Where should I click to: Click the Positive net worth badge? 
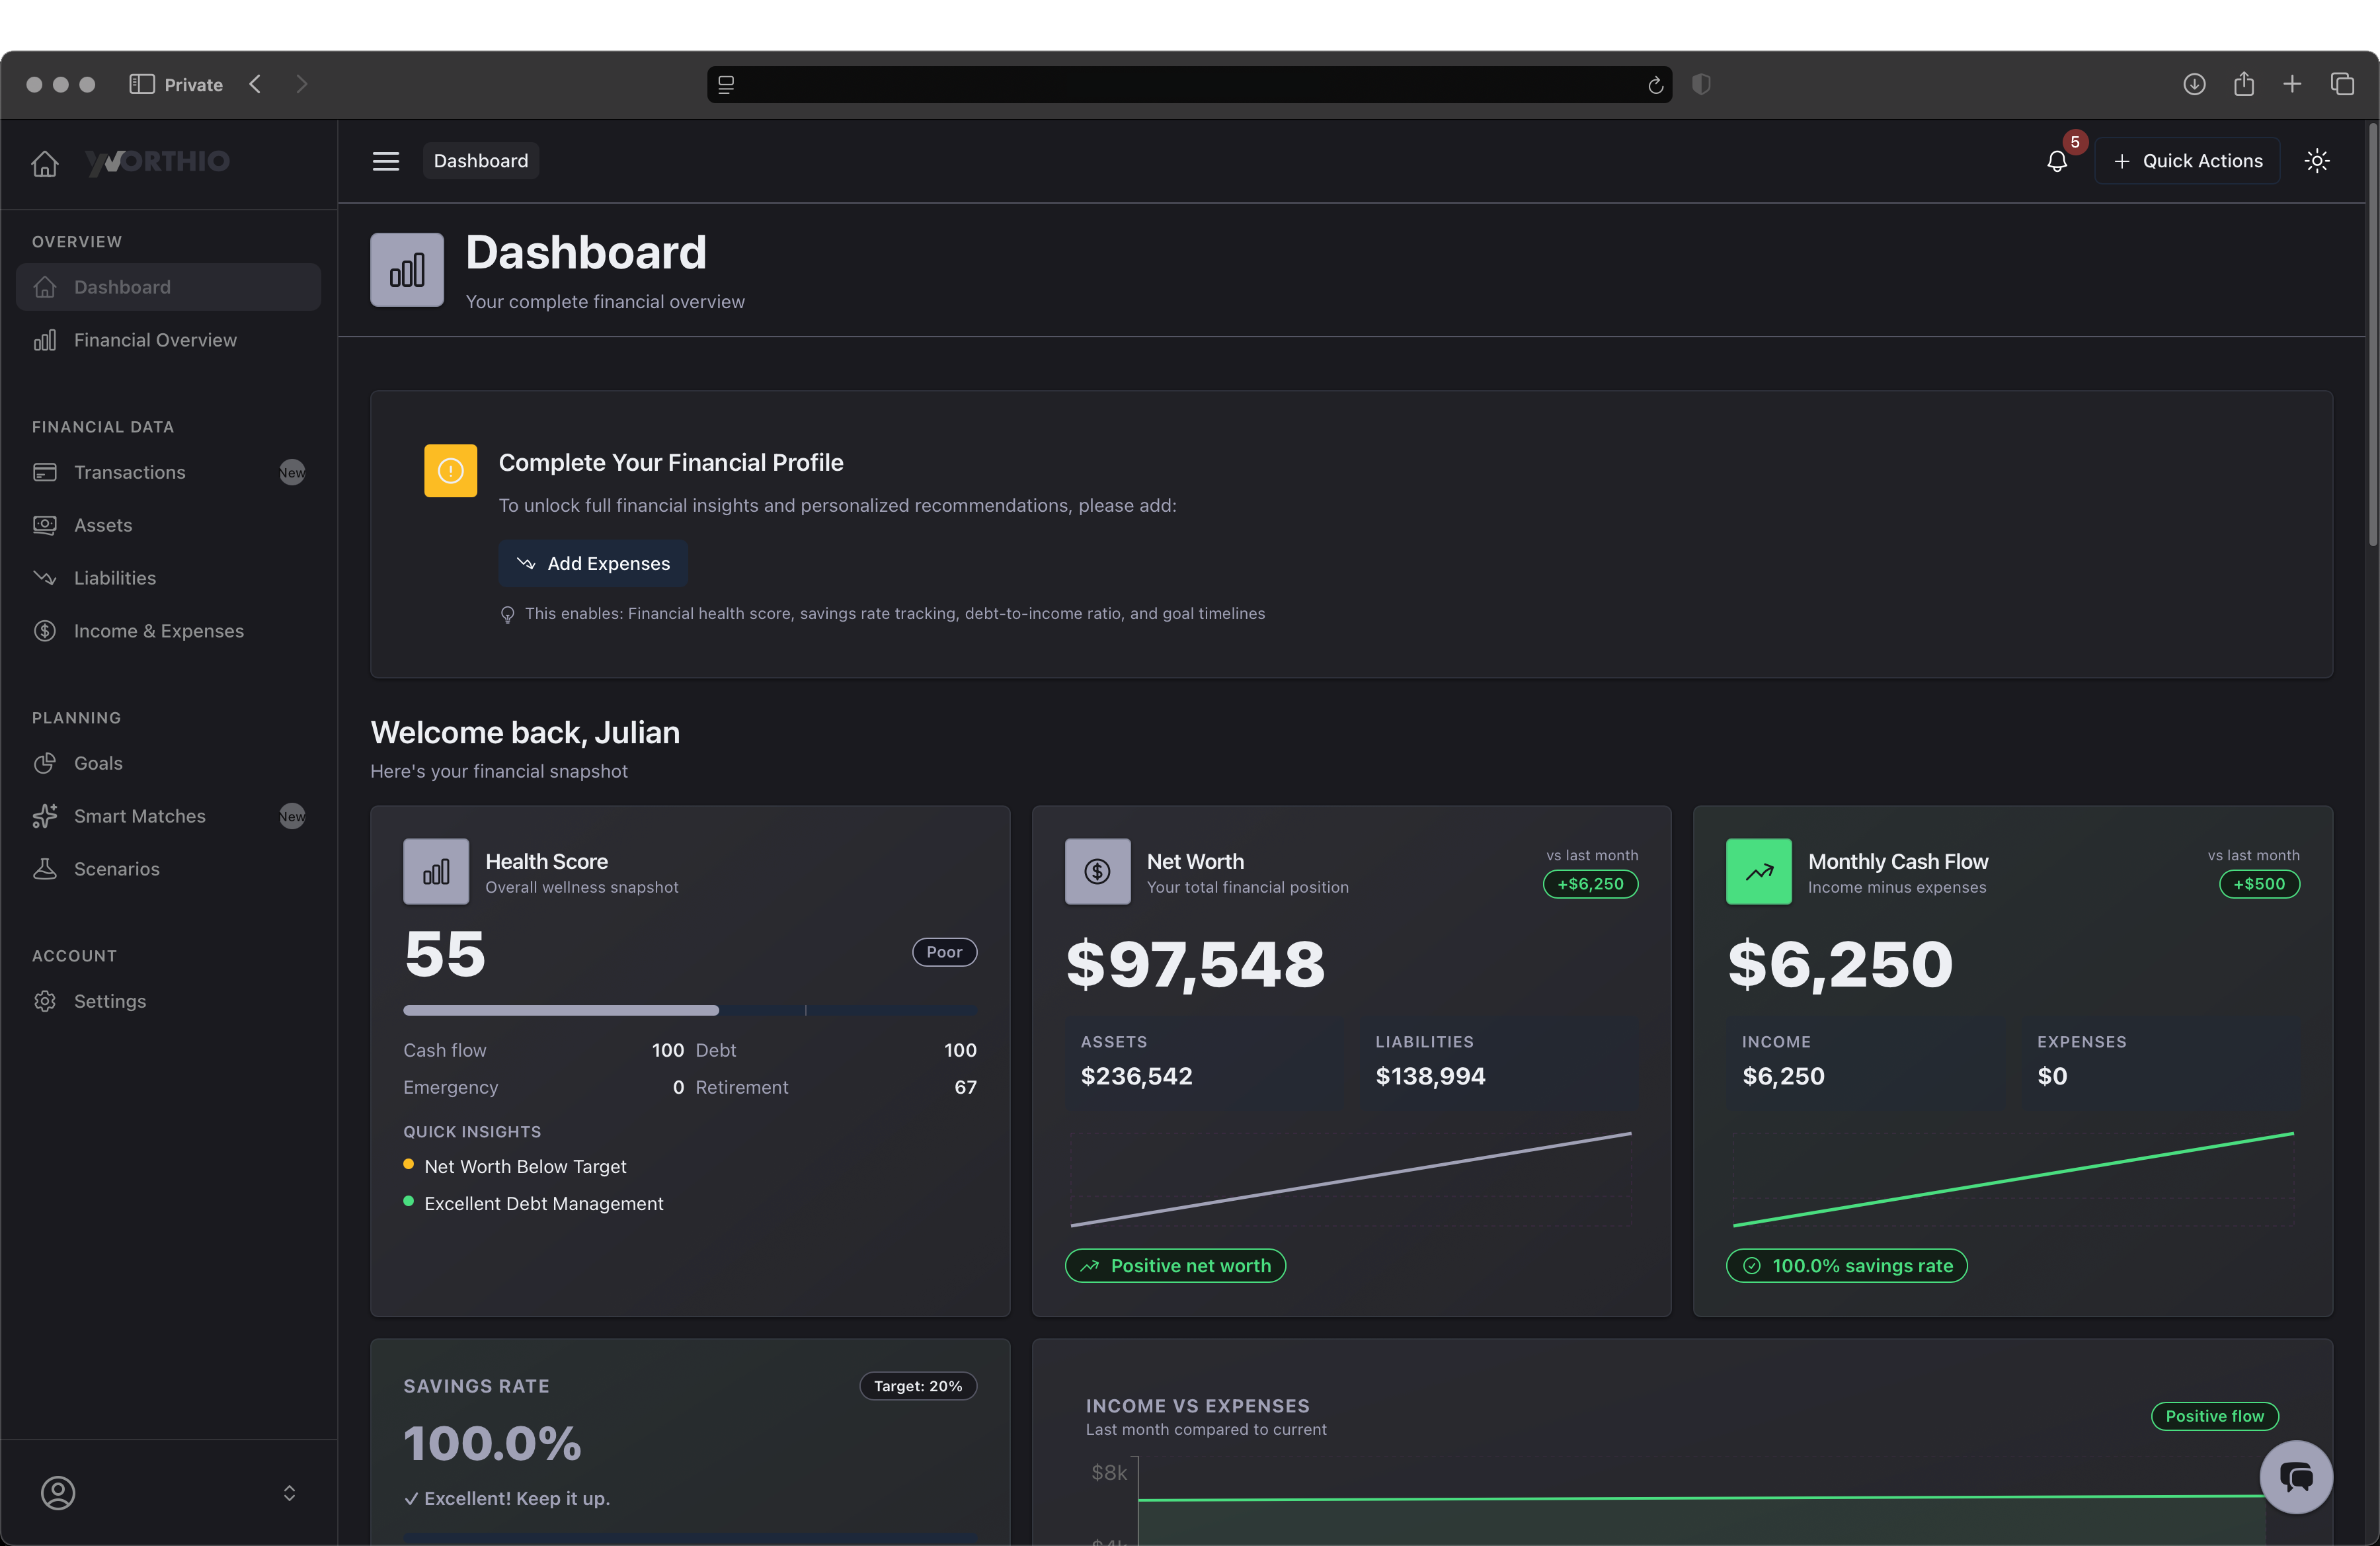(x=1175, y=1265)
